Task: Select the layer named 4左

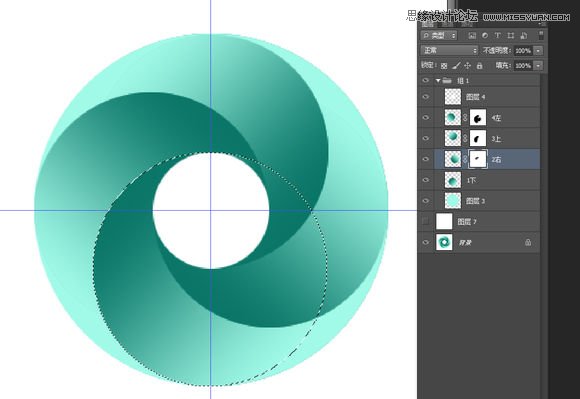Action: tap(496, 118)
